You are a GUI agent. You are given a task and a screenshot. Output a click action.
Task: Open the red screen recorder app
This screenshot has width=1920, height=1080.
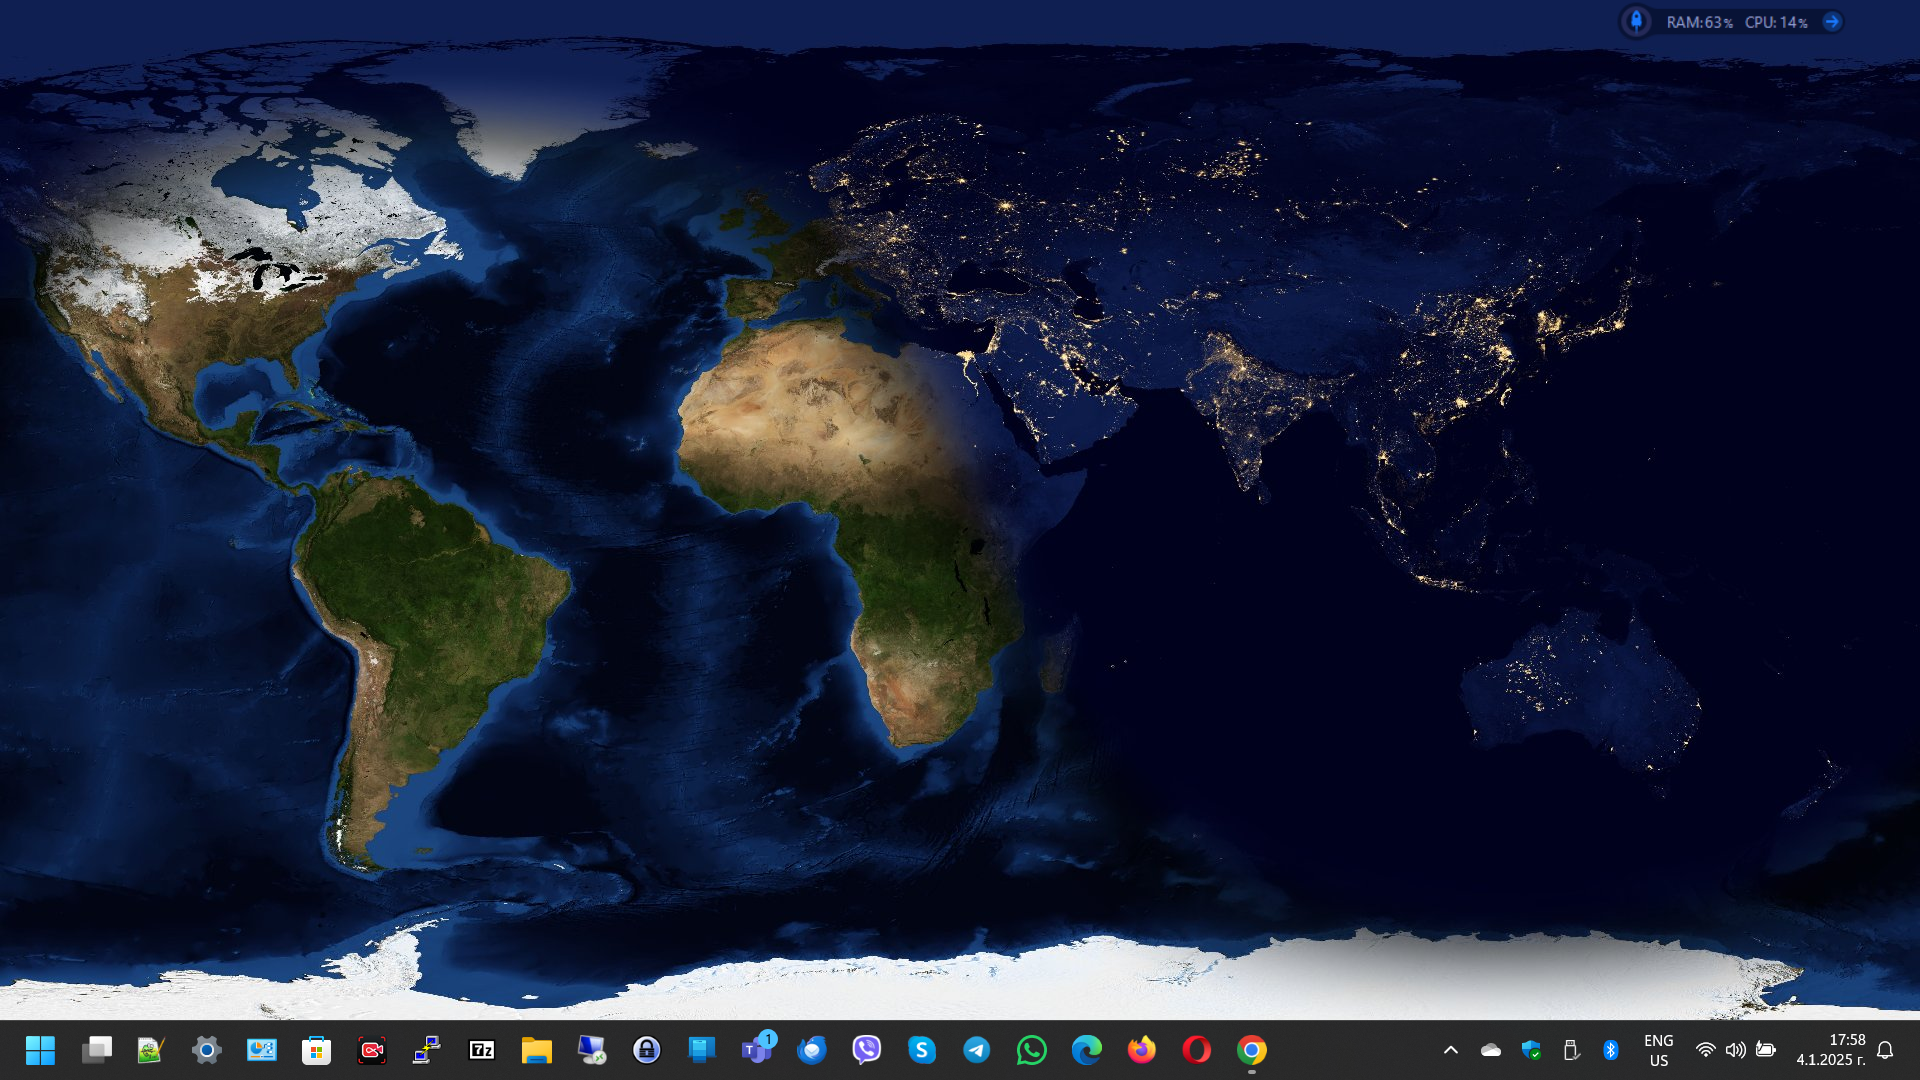point(372,1050)
